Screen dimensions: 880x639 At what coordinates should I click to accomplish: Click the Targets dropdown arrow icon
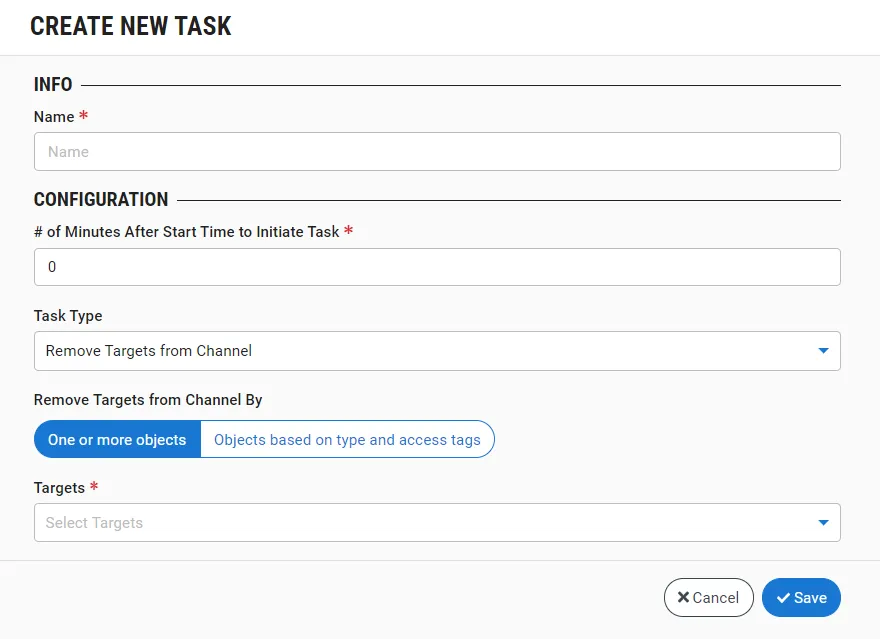(x=823, y=522)
